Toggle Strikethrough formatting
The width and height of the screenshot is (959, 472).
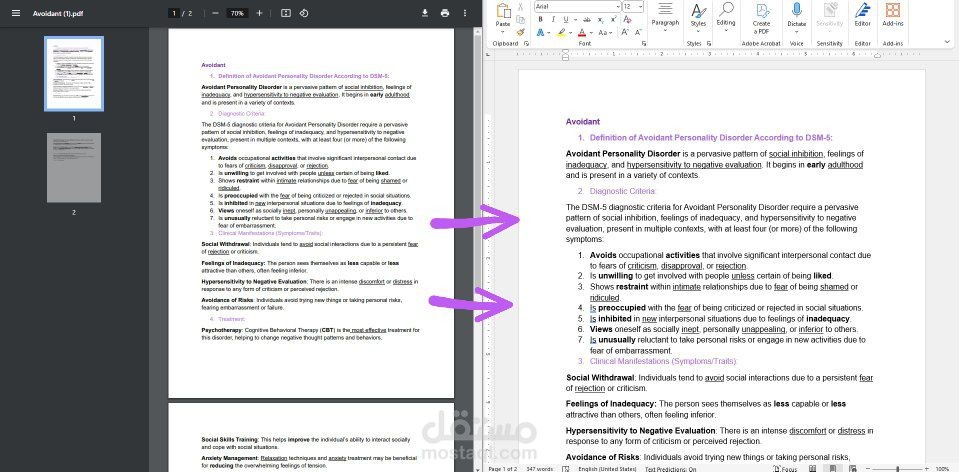coord(587,20)
